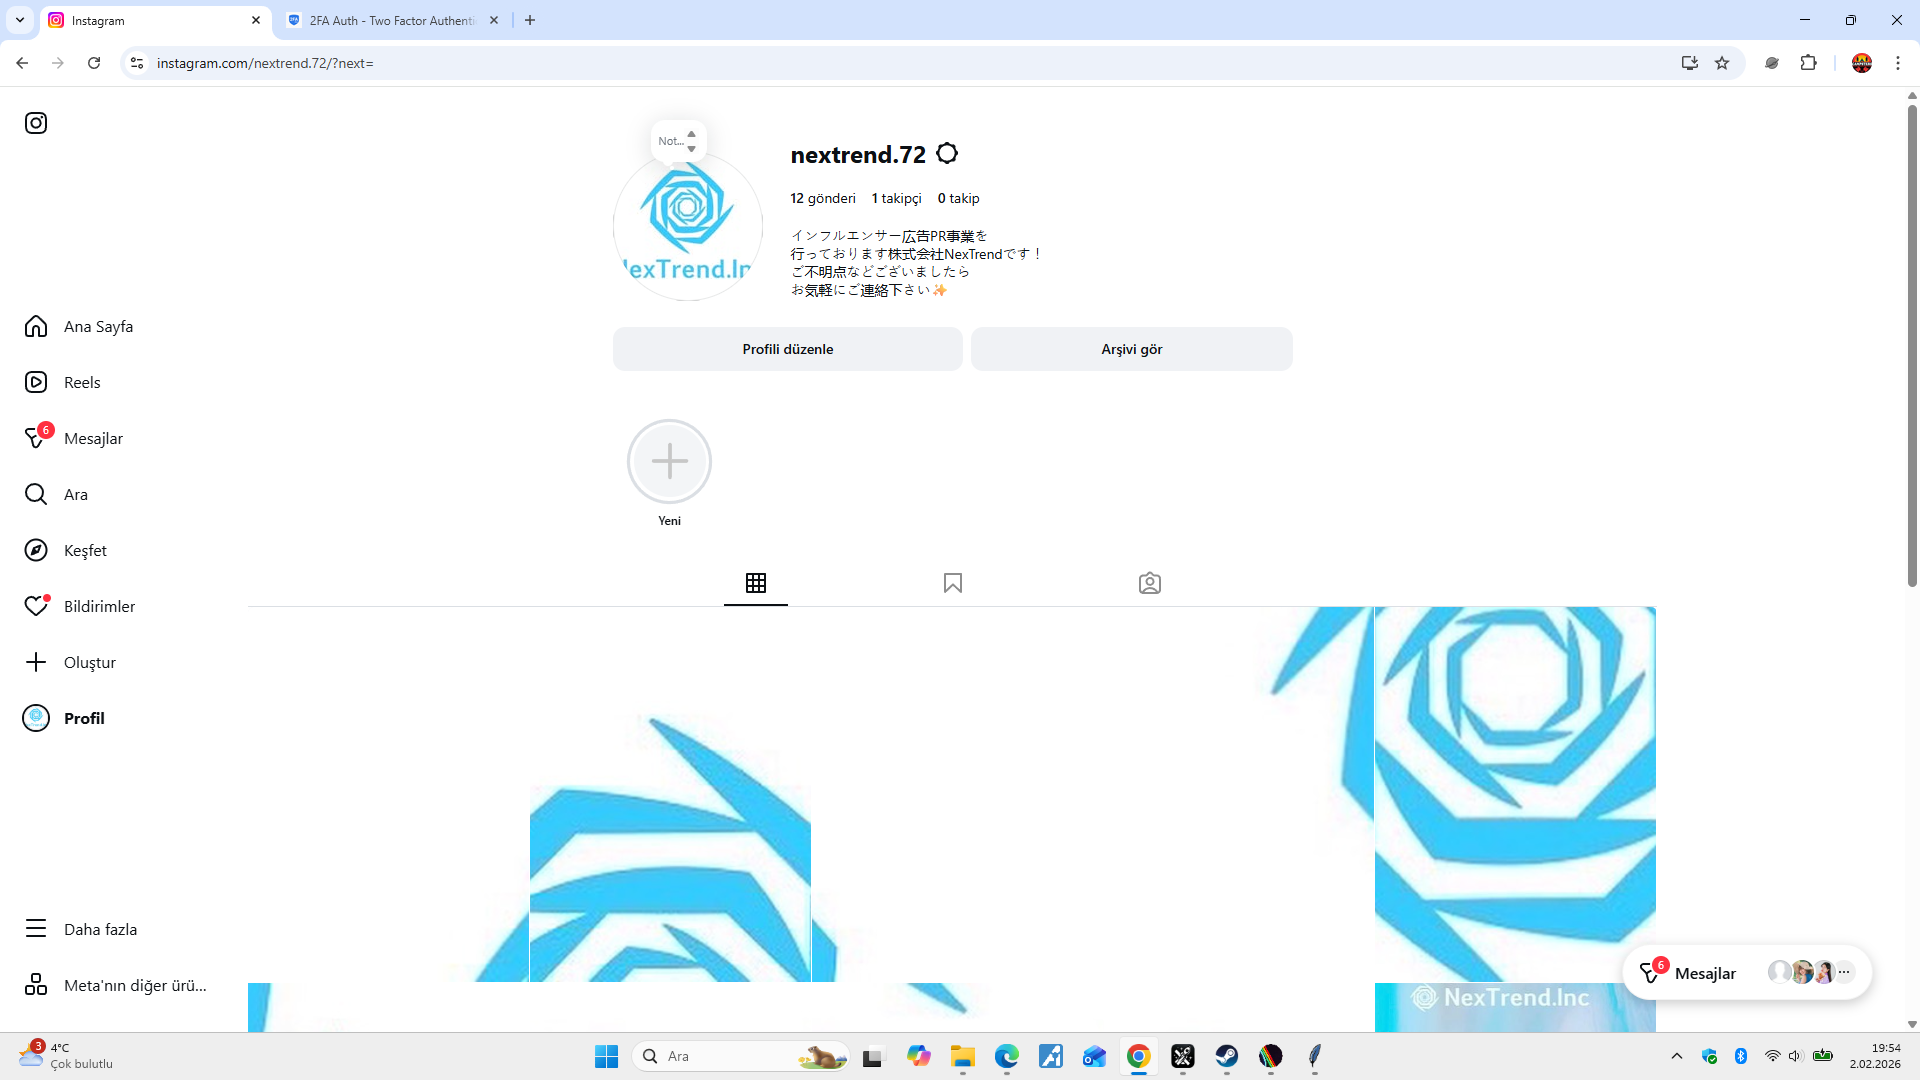Bookmark this page with the star

tap(1722, 63)
